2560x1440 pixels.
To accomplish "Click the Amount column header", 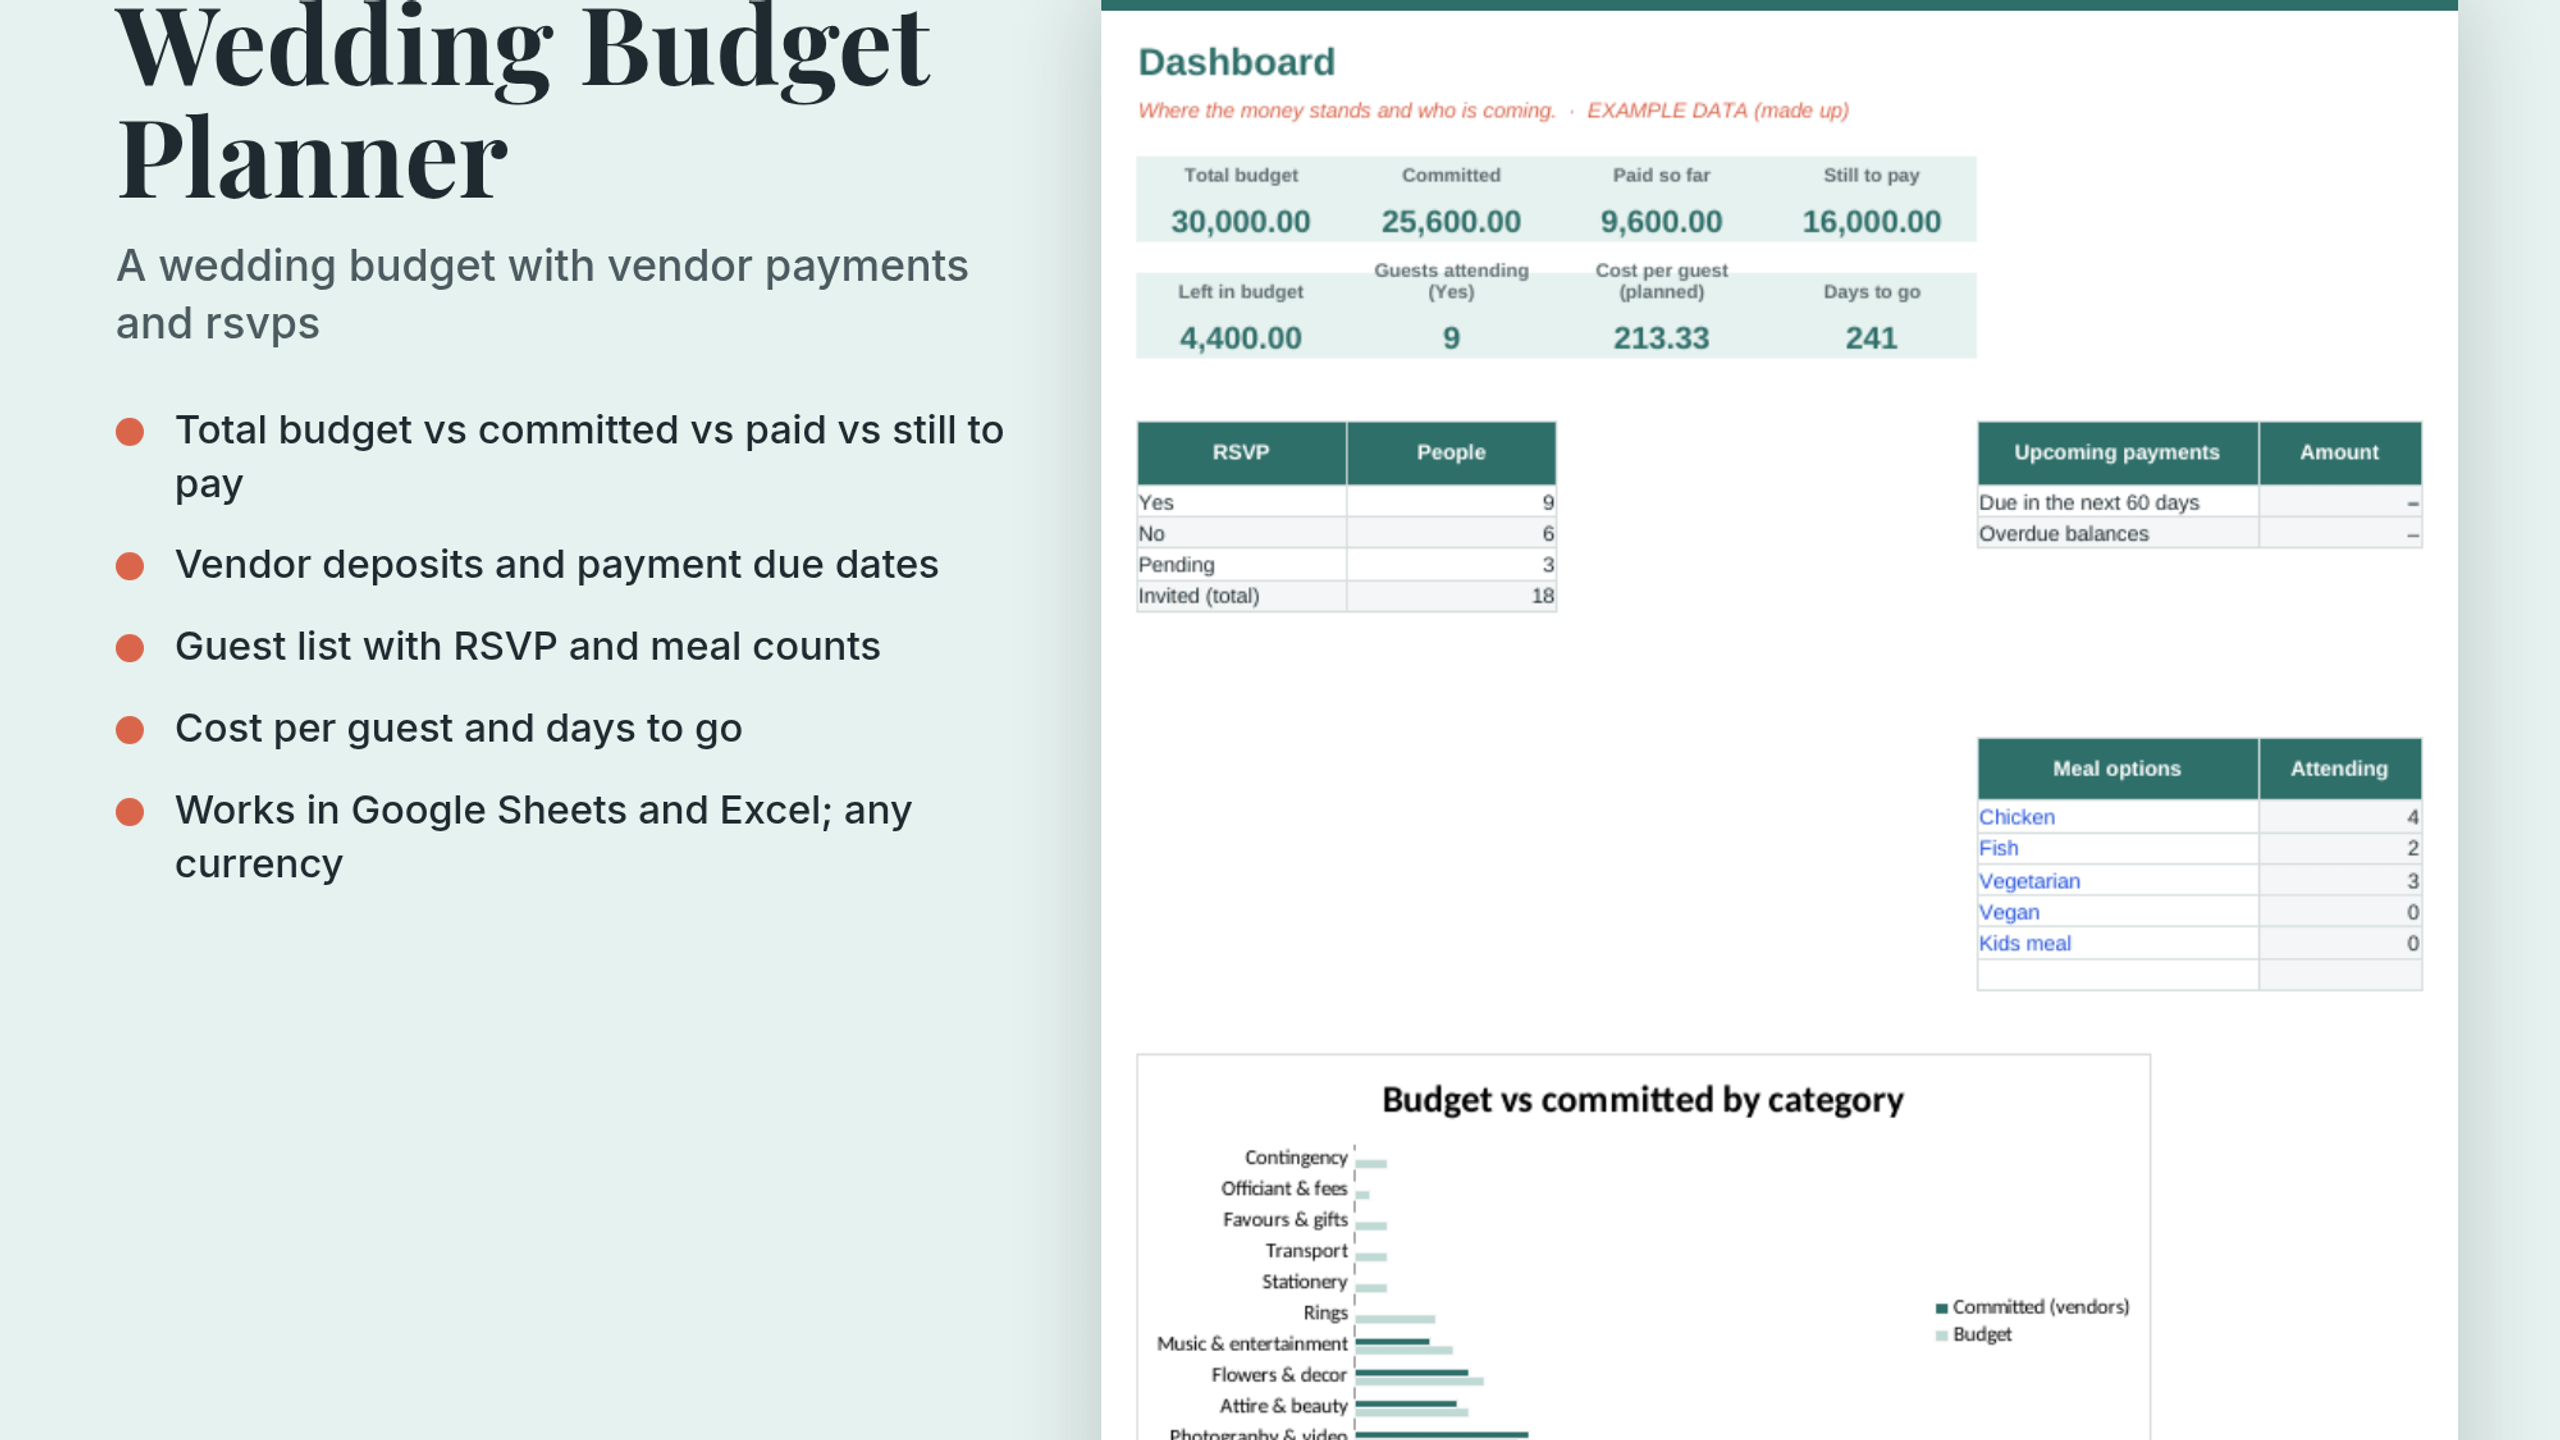I will [x=2339, y=453].
